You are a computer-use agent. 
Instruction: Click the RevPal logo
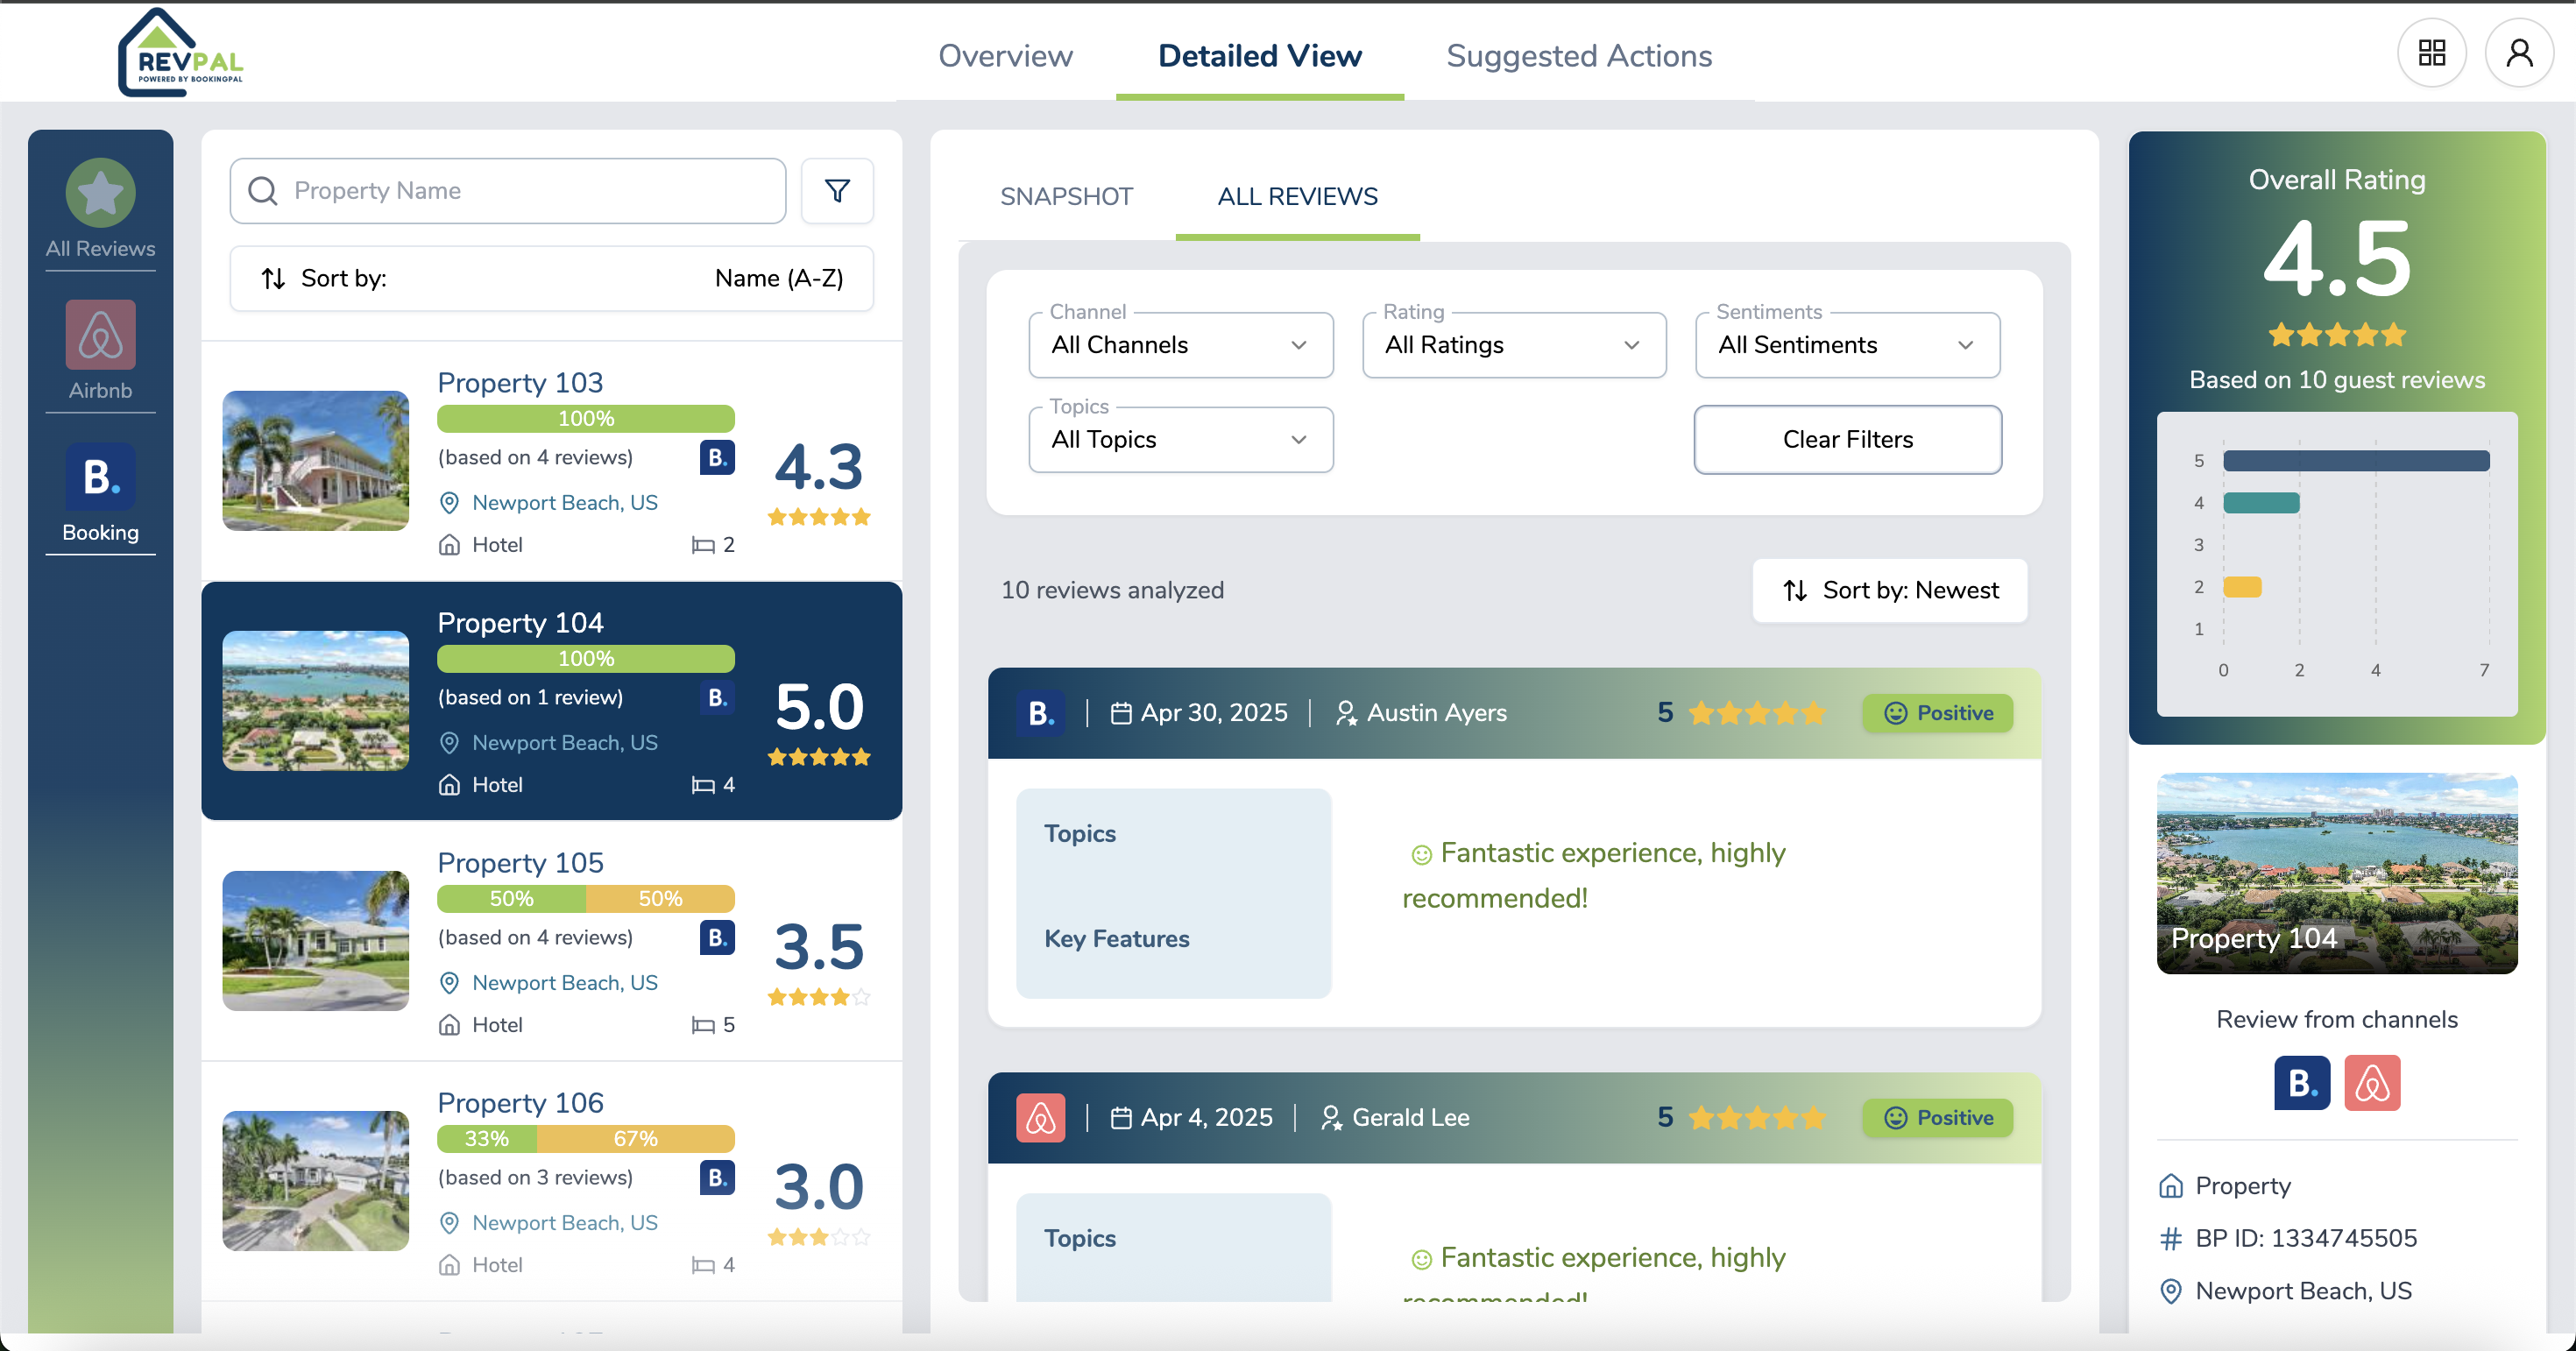coord(181,55)
